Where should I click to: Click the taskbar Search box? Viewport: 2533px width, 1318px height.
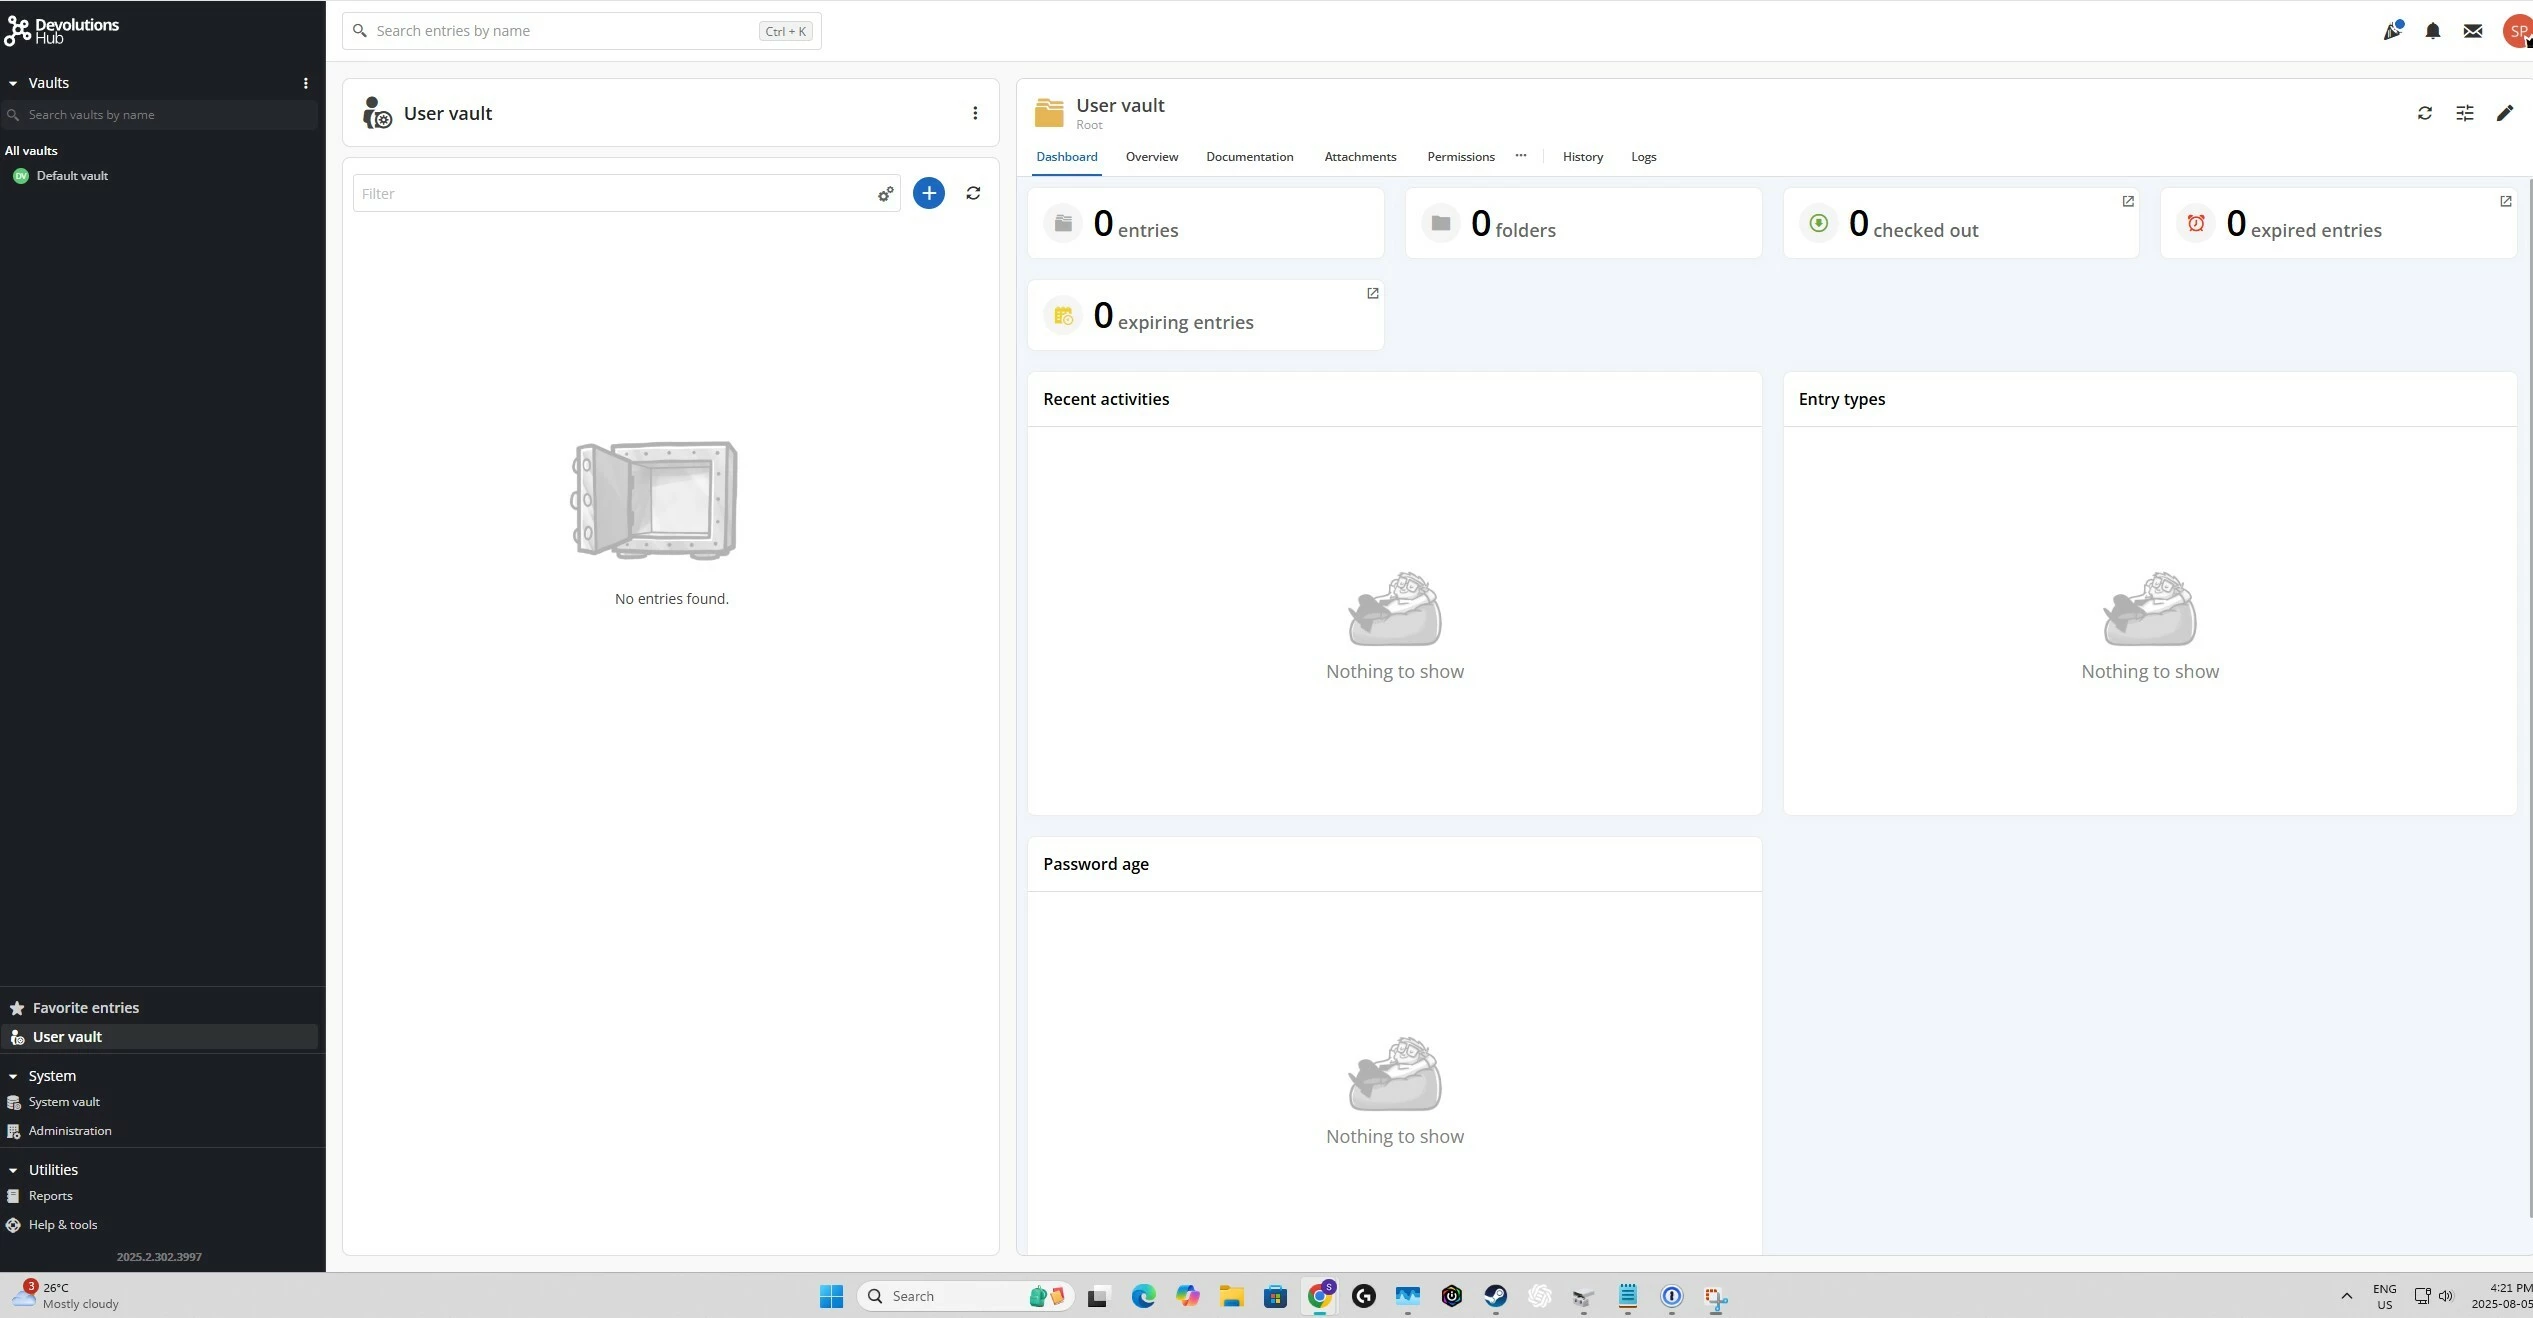tap(966, 1297)
